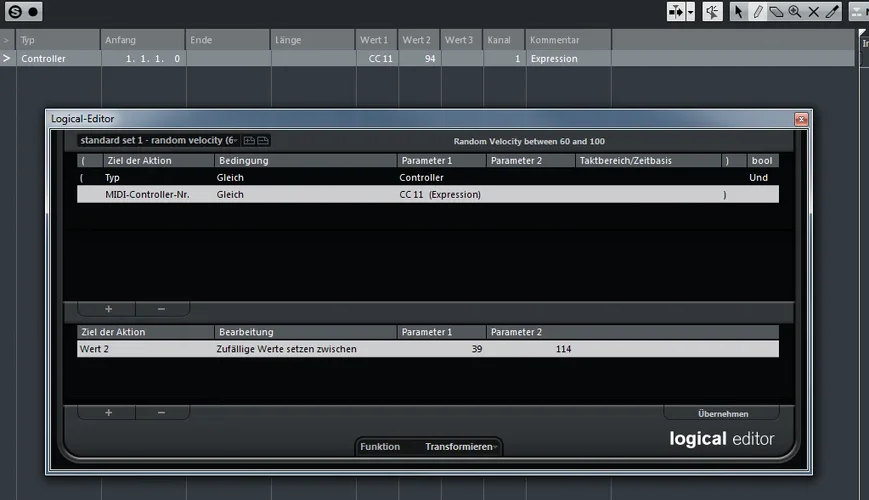This screenshot has height=500, width=869.
Task: Open Gleich condition in MIDI-Controller-Nr. row
Action: tap(230, 195)
